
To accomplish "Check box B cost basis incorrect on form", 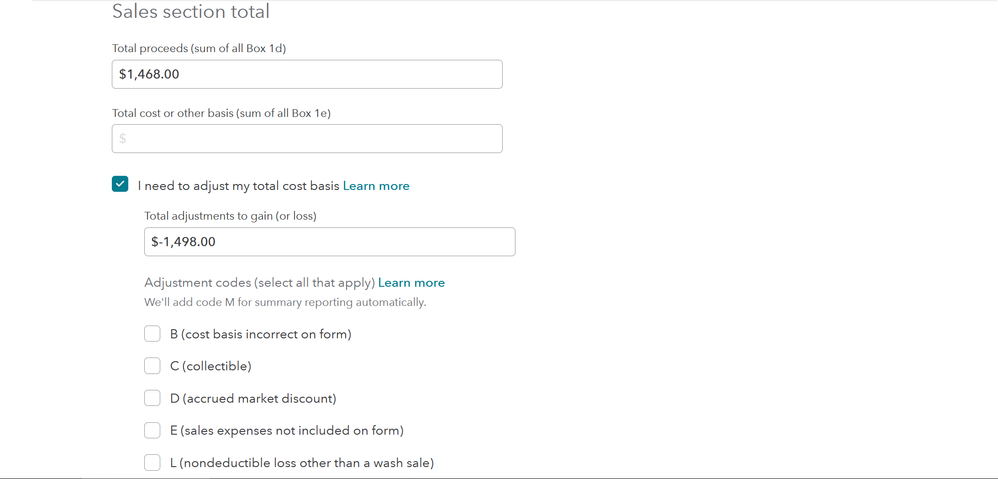I will pos(152,334).
